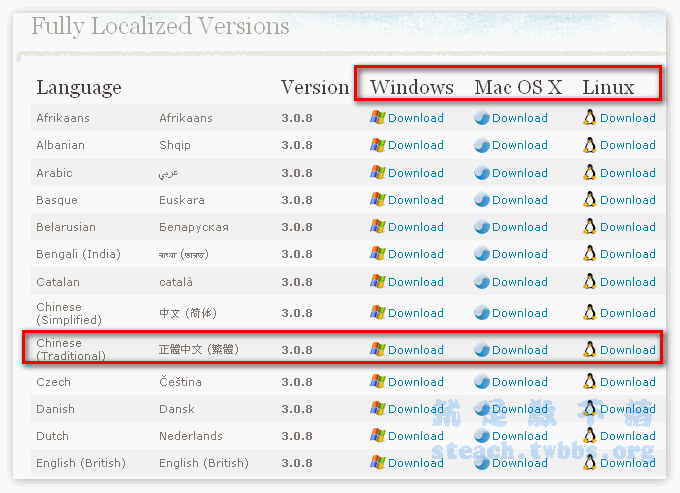Download Czech version for Linux
680x493 pixels.
[x=628, y=382]
